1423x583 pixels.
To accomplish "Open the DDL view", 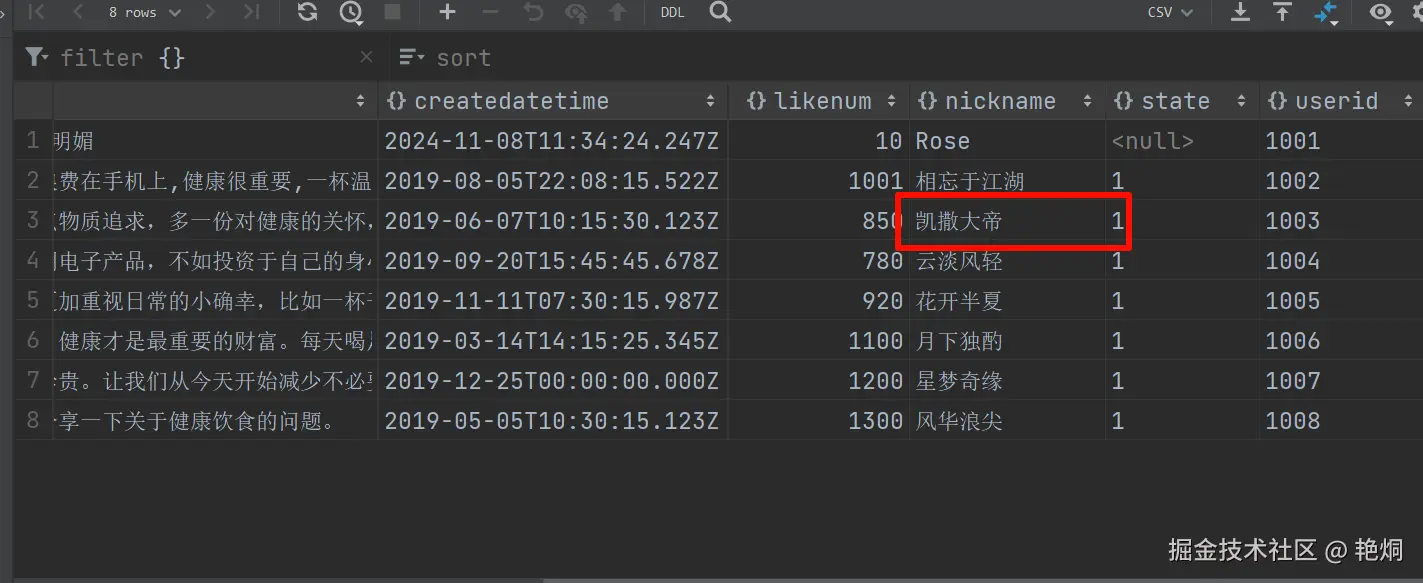I will tap(671, 13).
